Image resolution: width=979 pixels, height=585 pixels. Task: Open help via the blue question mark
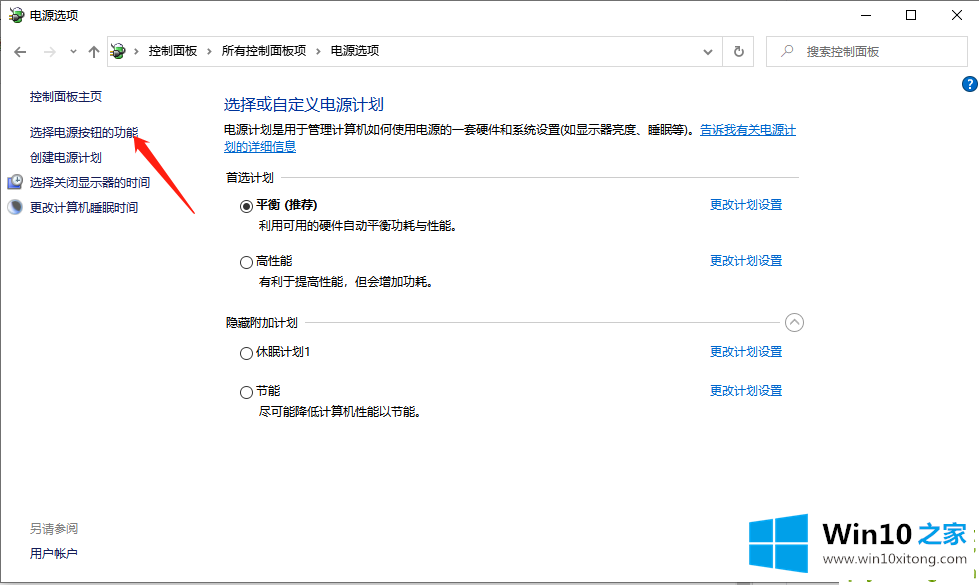969,85
